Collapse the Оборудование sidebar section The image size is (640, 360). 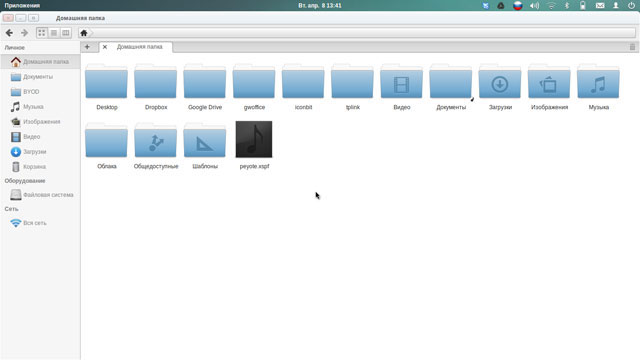tap(25, 181)
